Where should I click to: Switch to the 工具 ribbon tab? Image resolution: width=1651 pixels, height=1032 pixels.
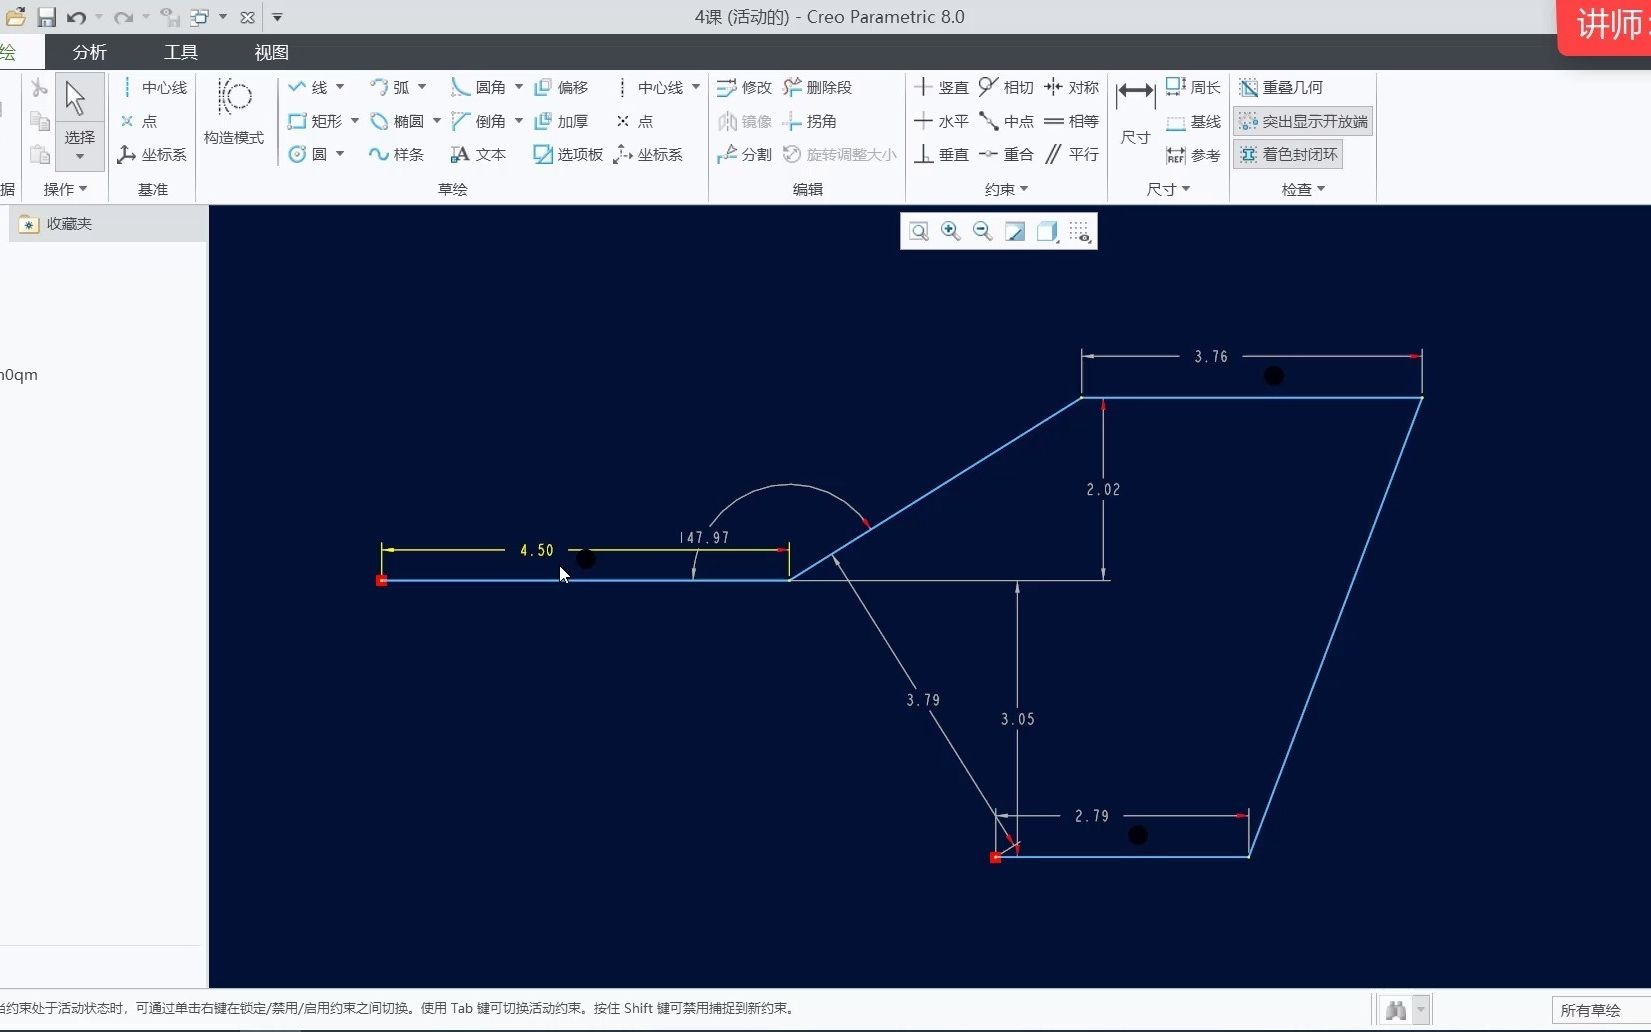pos(180,52)
